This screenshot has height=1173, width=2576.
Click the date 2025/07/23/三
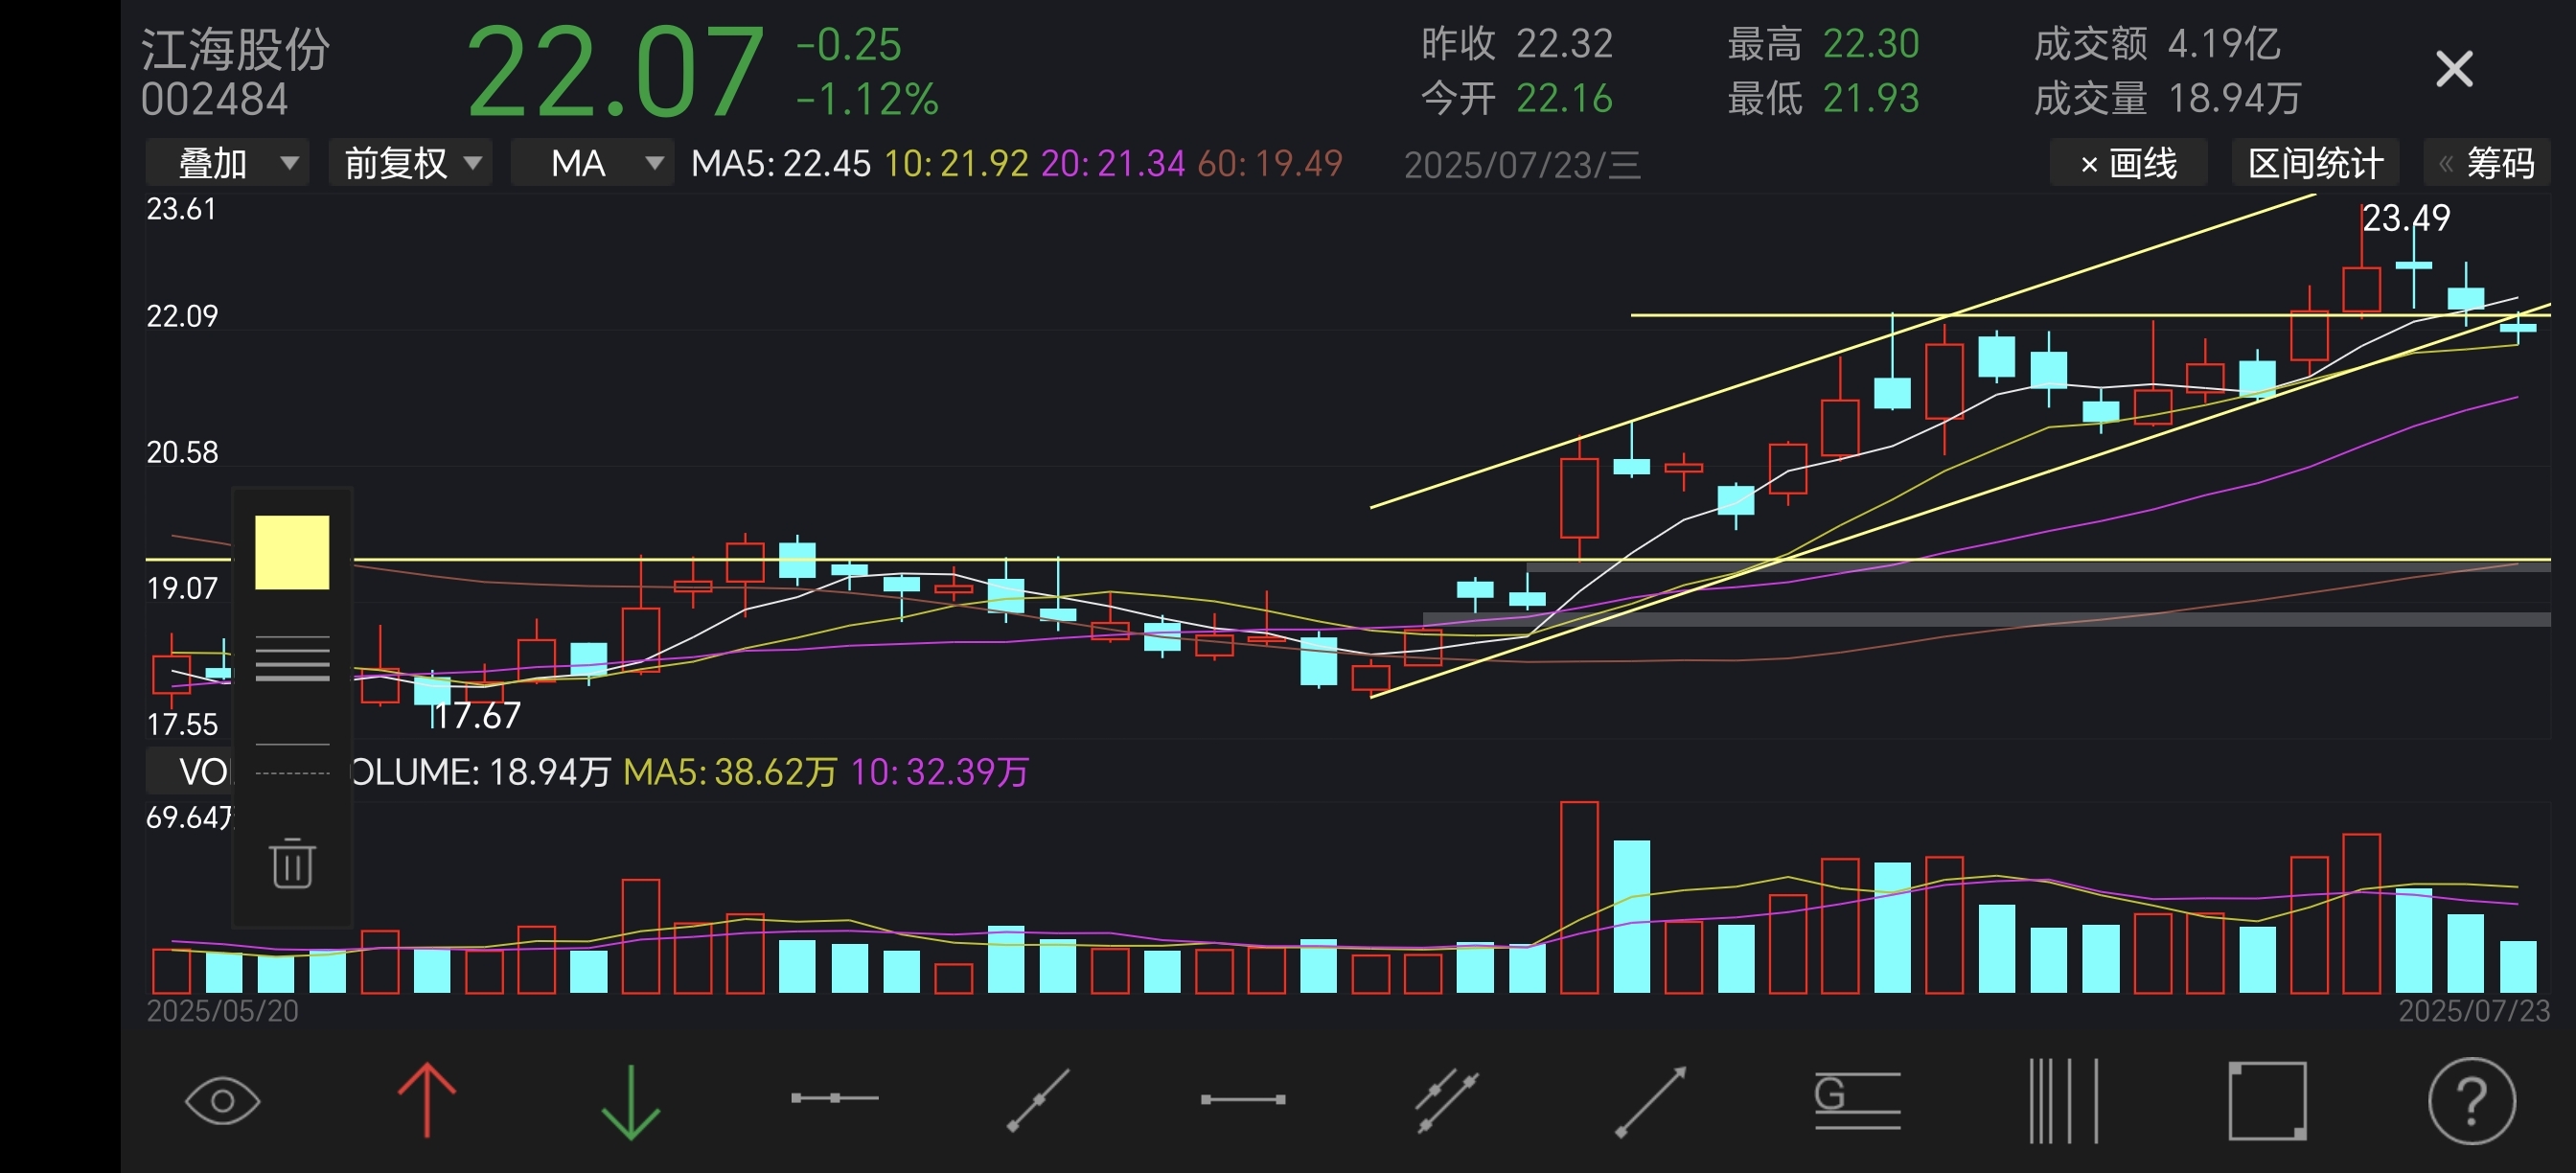pyautogui.click(x=1522, y=165)
